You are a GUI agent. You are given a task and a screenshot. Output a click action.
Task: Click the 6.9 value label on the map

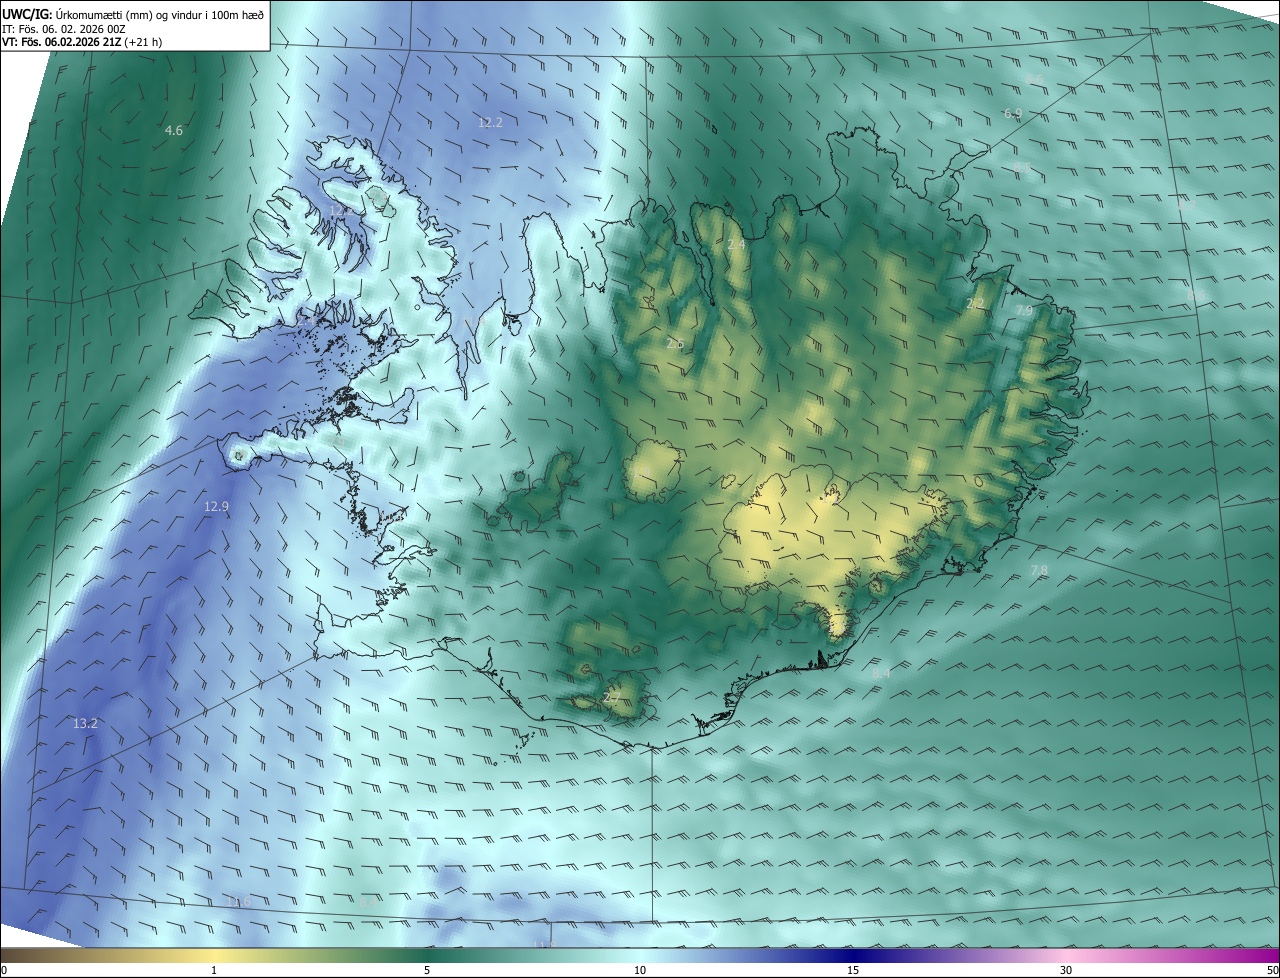(x=1013, y=114)
